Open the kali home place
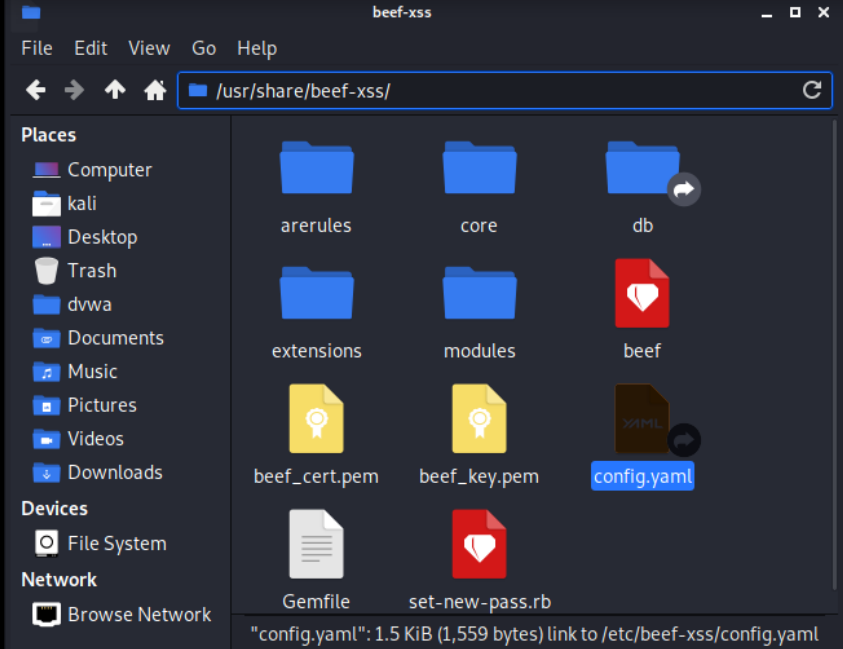The width and height of the screenshot is (843, 649). click(65, 204)
